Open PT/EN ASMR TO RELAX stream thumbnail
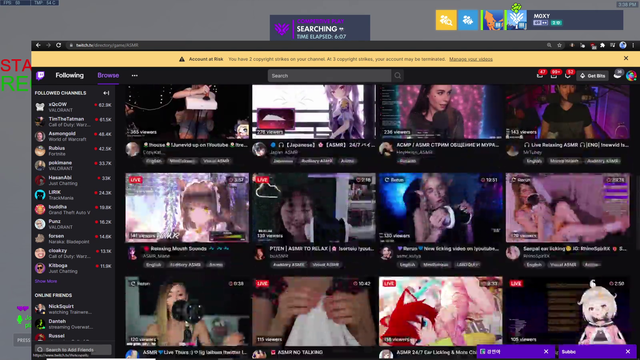The image size is (640, 360). click(x=313, y=208)
